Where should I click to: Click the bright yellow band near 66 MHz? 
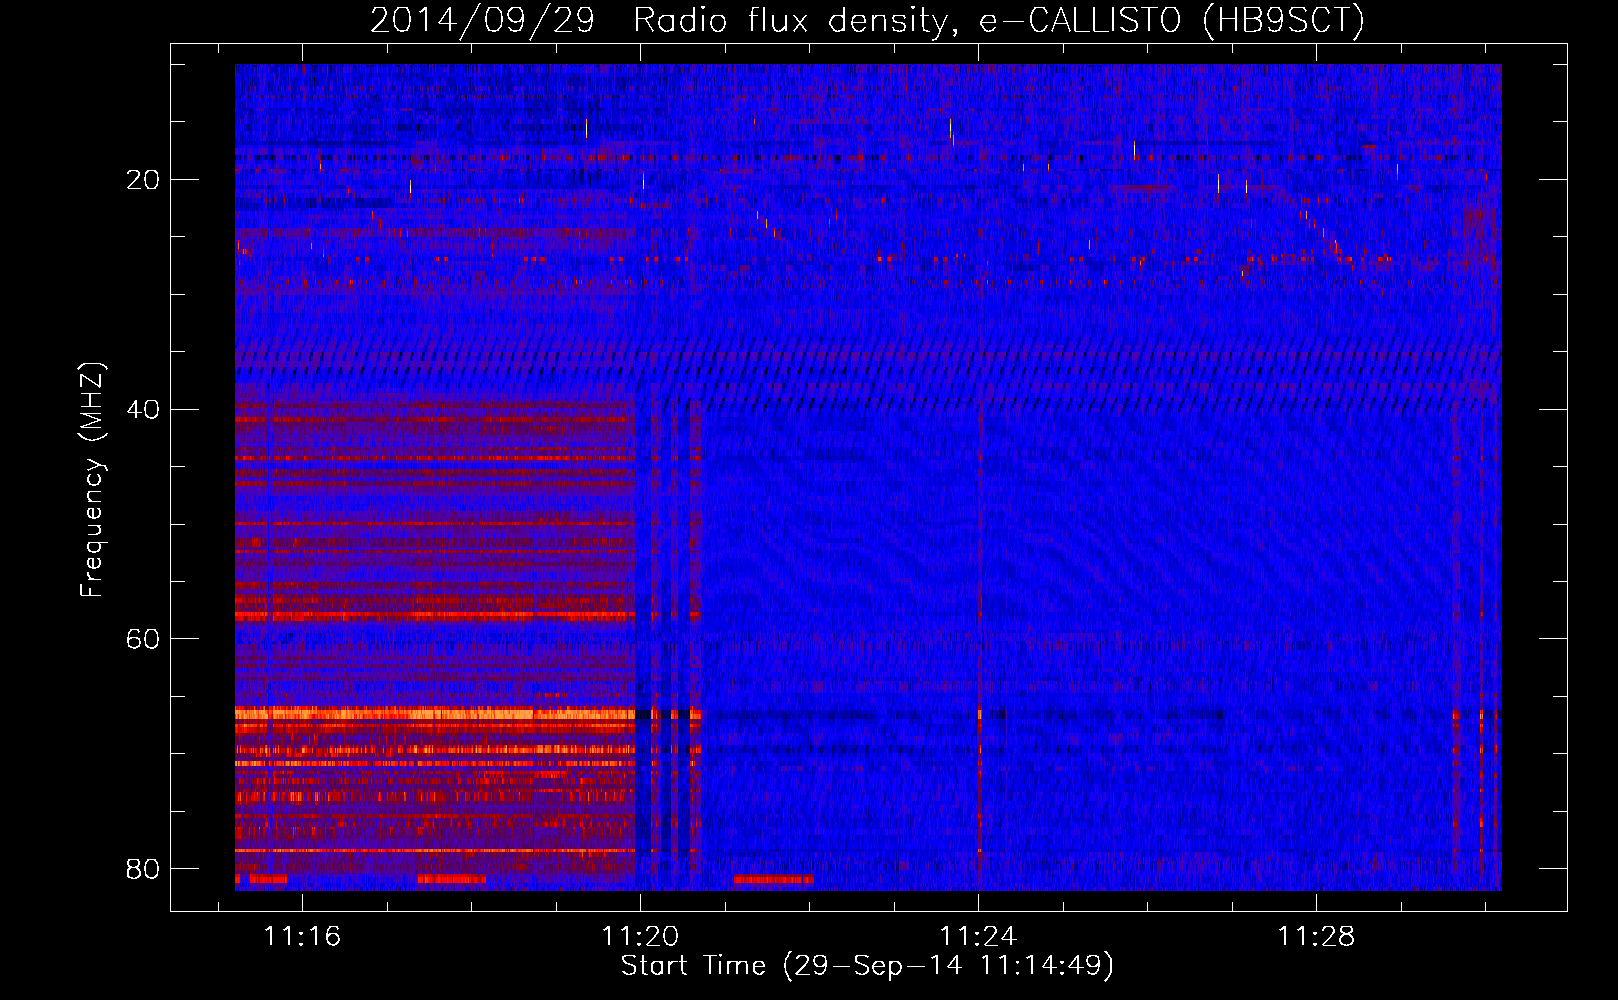435,714
